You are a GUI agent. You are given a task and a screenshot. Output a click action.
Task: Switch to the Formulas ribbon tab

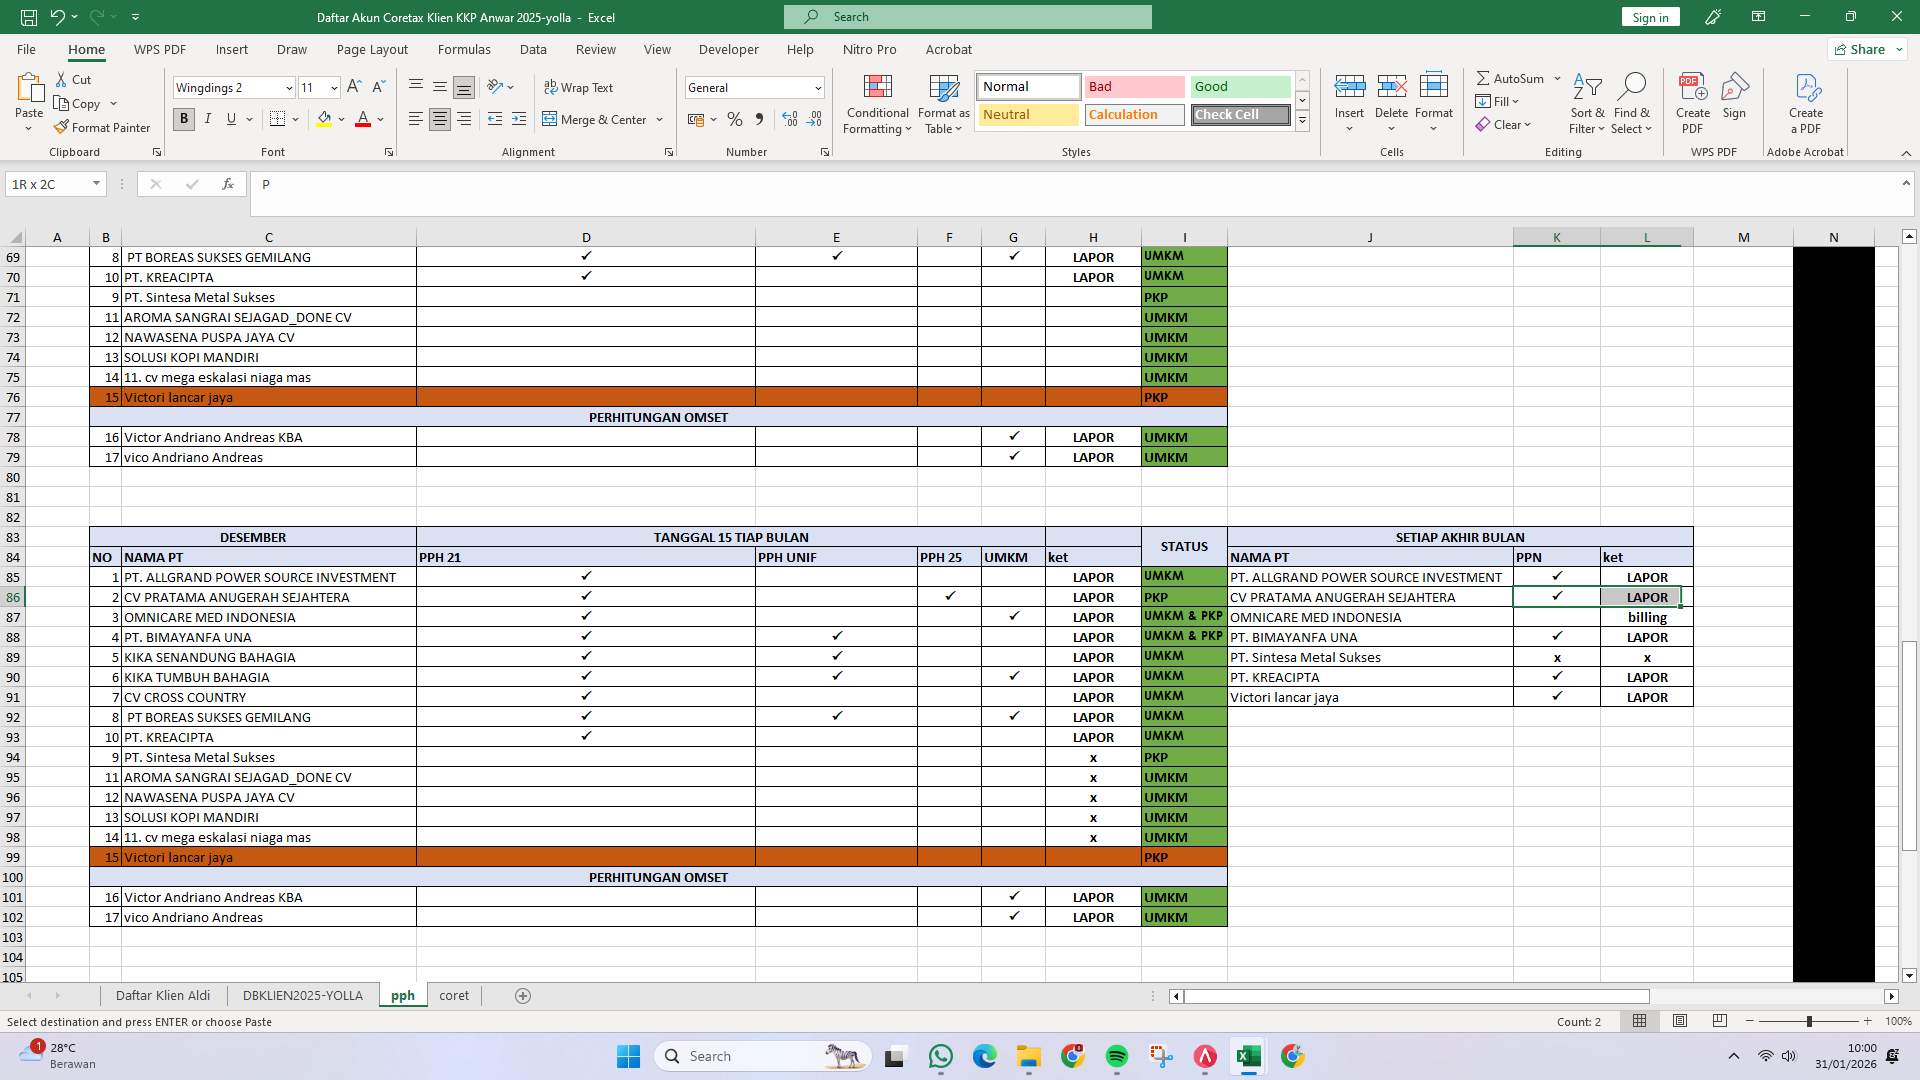[x=465, y=49]
